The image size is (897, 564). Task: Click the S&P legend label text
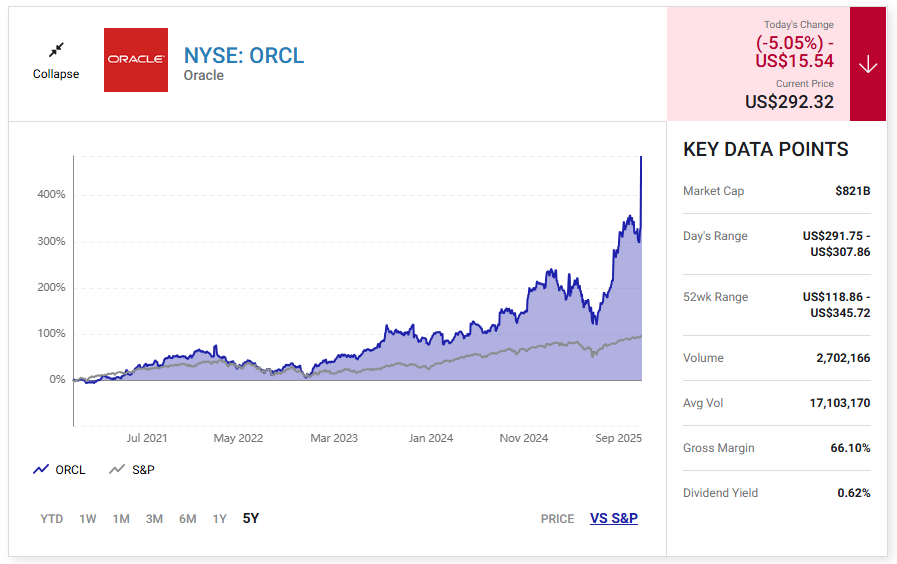coord(143,470)
